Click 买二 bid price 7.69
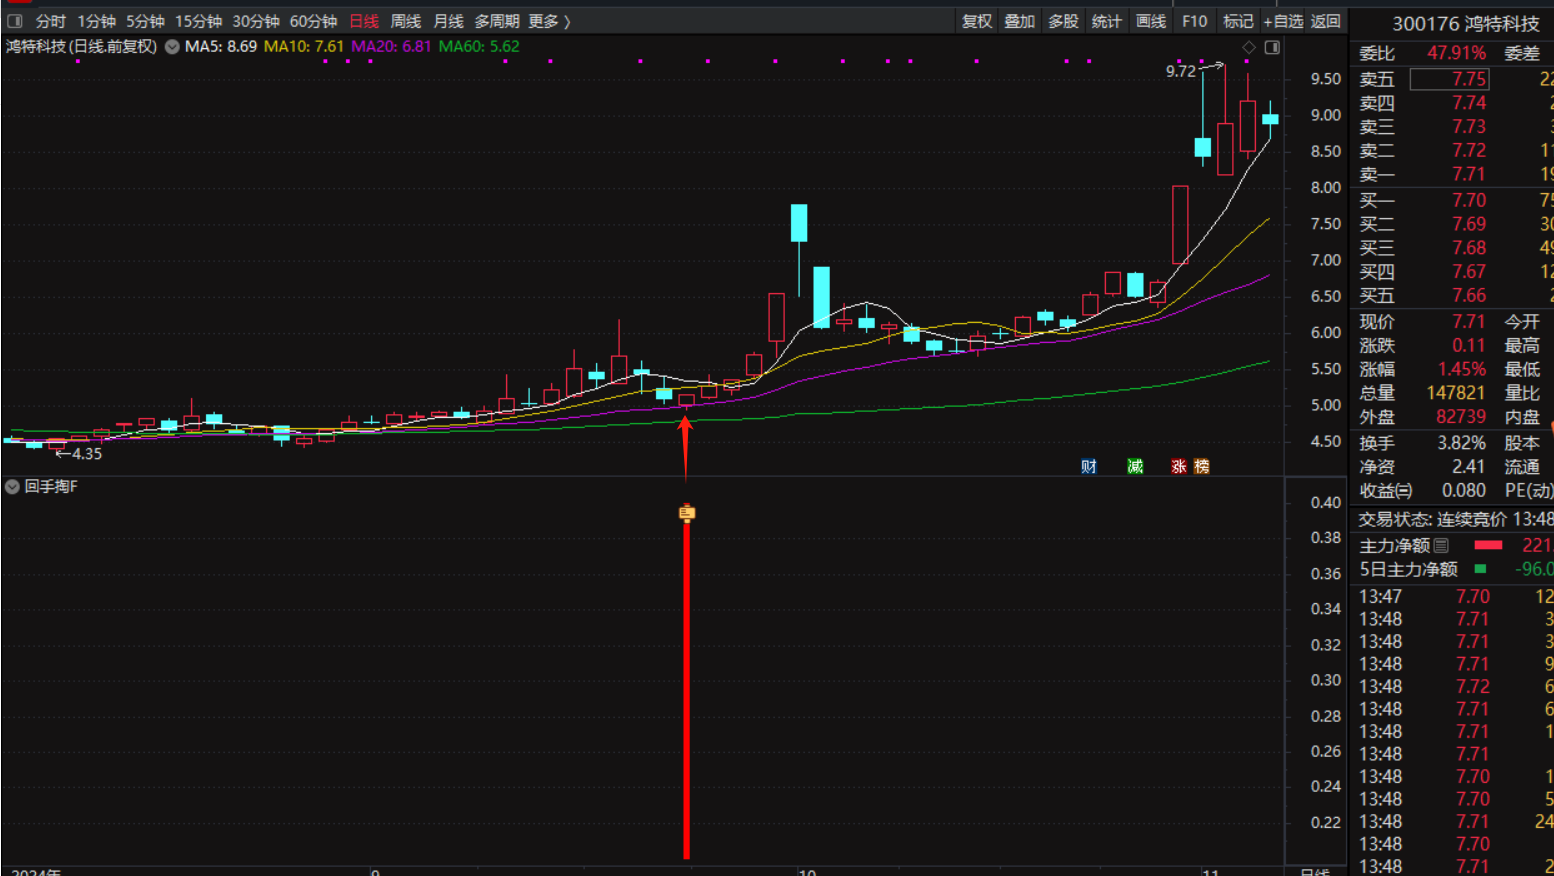Image resolution: width=1554 pixels, height=876 pixels. [x=1469, y=224]
